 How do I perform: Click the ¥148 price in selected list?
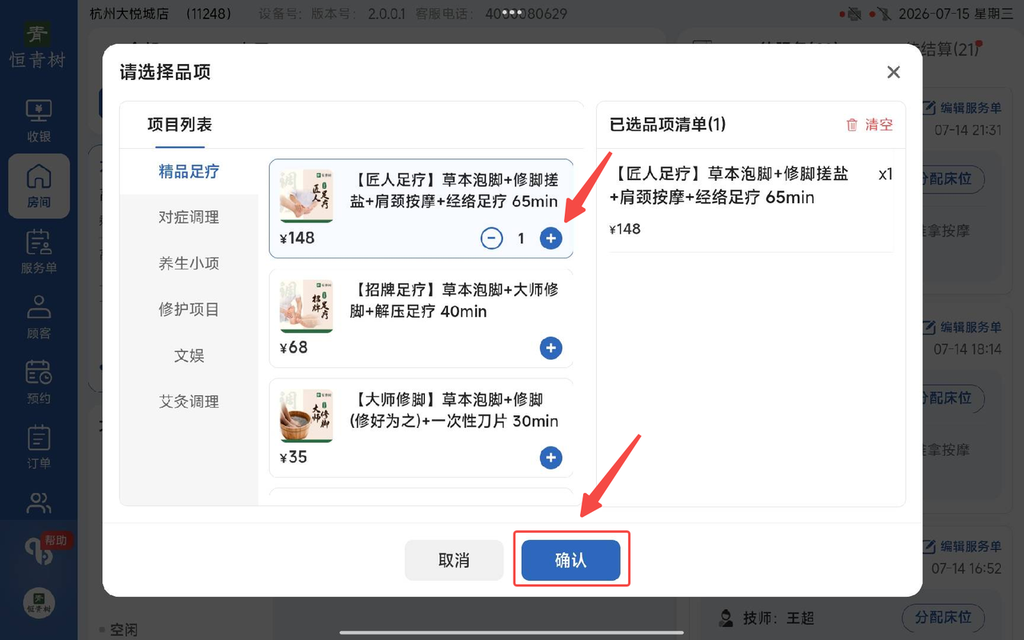coord(625,229)
